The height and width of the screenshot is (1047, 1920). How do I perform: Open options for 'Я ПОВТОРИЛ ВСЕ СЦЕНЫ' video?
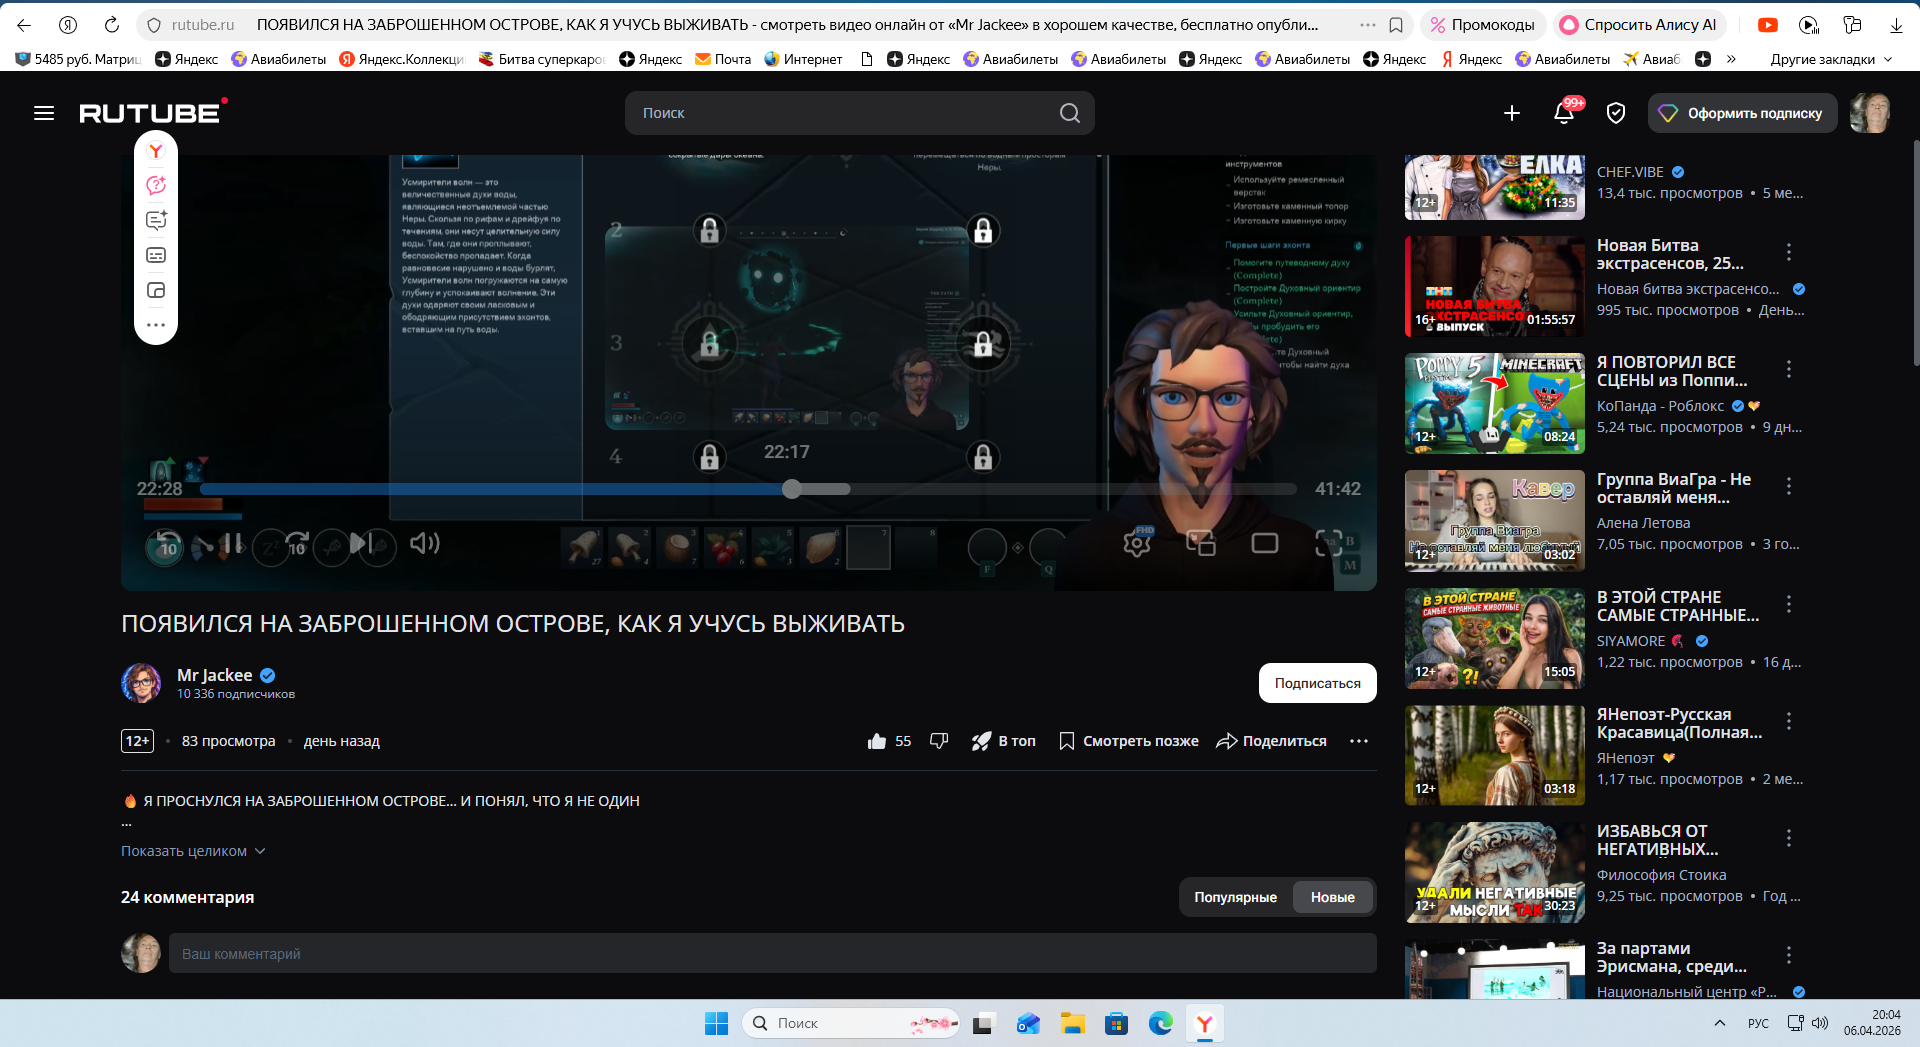[1789, 369]
